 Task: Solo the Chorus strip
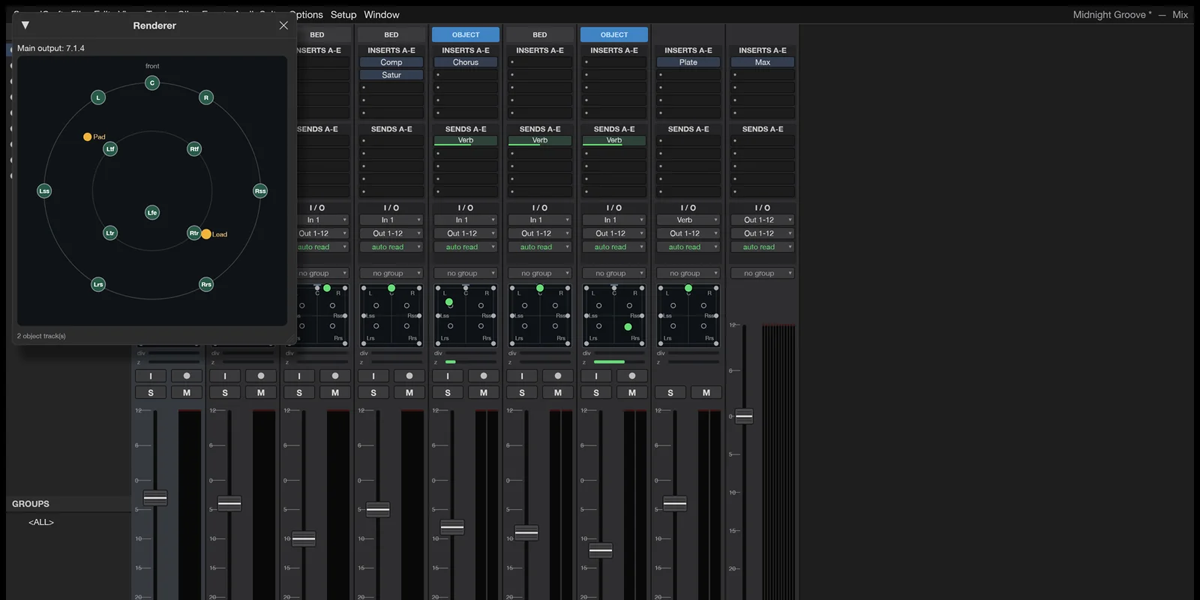point(447,393)
